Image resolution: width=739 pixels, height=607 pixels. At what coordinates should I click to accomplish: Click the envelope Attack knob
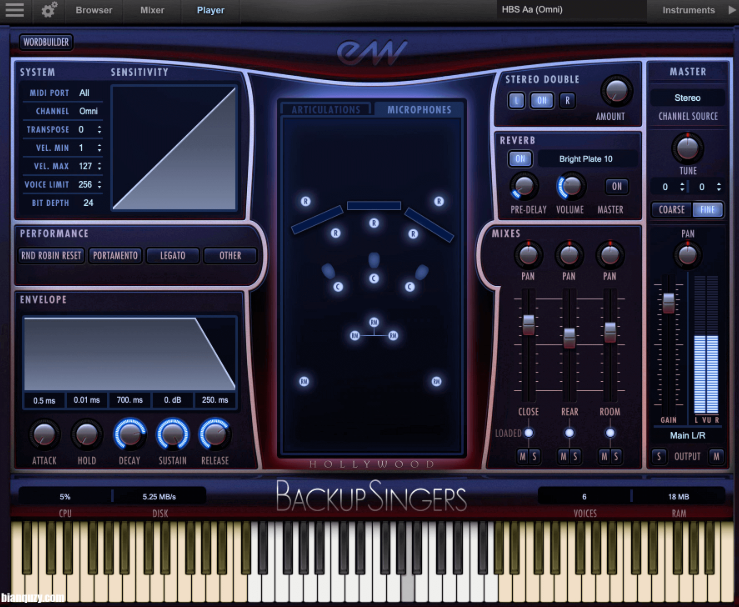tap(44, 434)
